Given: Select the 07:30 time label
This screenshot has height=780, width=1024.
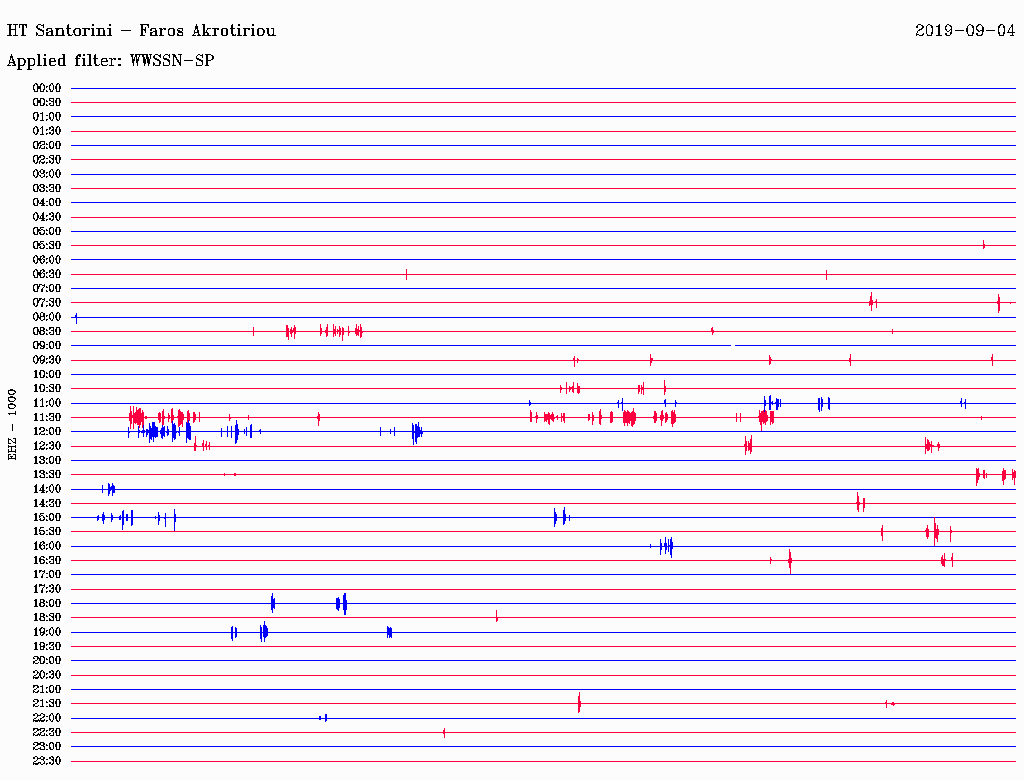Looking at the screenshot, I should pos(47,302).
